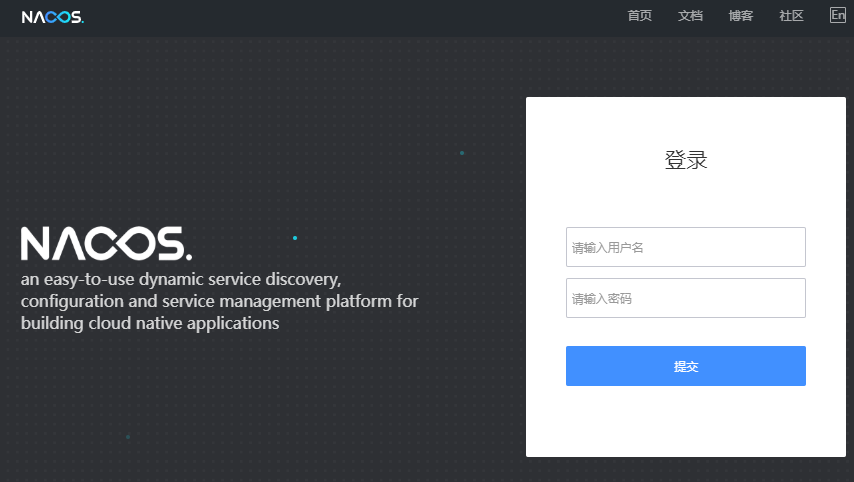Click the 登录 heading on login card
Image resolution: width=854 pixels, height=482 pixels.
pos(686,160)
